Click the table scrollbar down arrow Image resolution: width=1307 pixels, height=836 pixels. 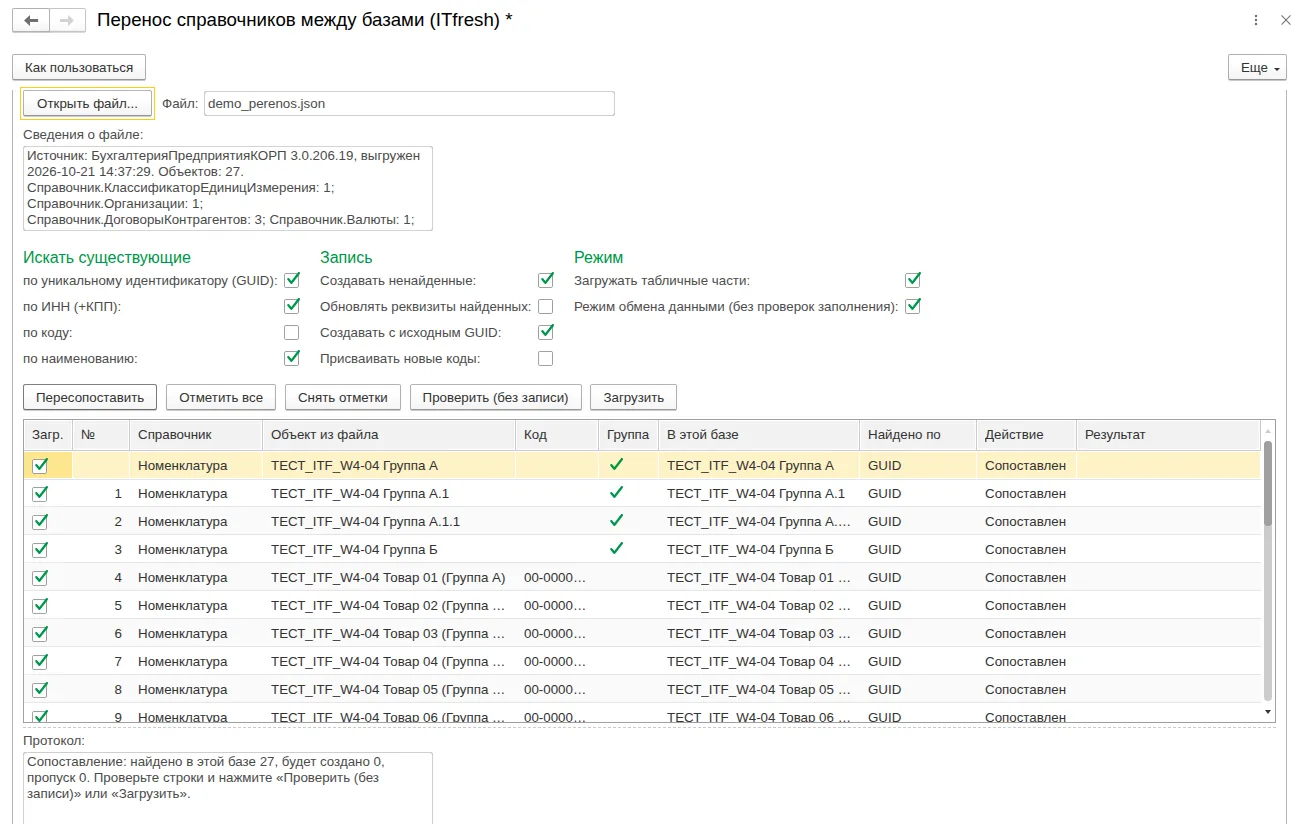pyautogui.click(x=1268, y=711)
